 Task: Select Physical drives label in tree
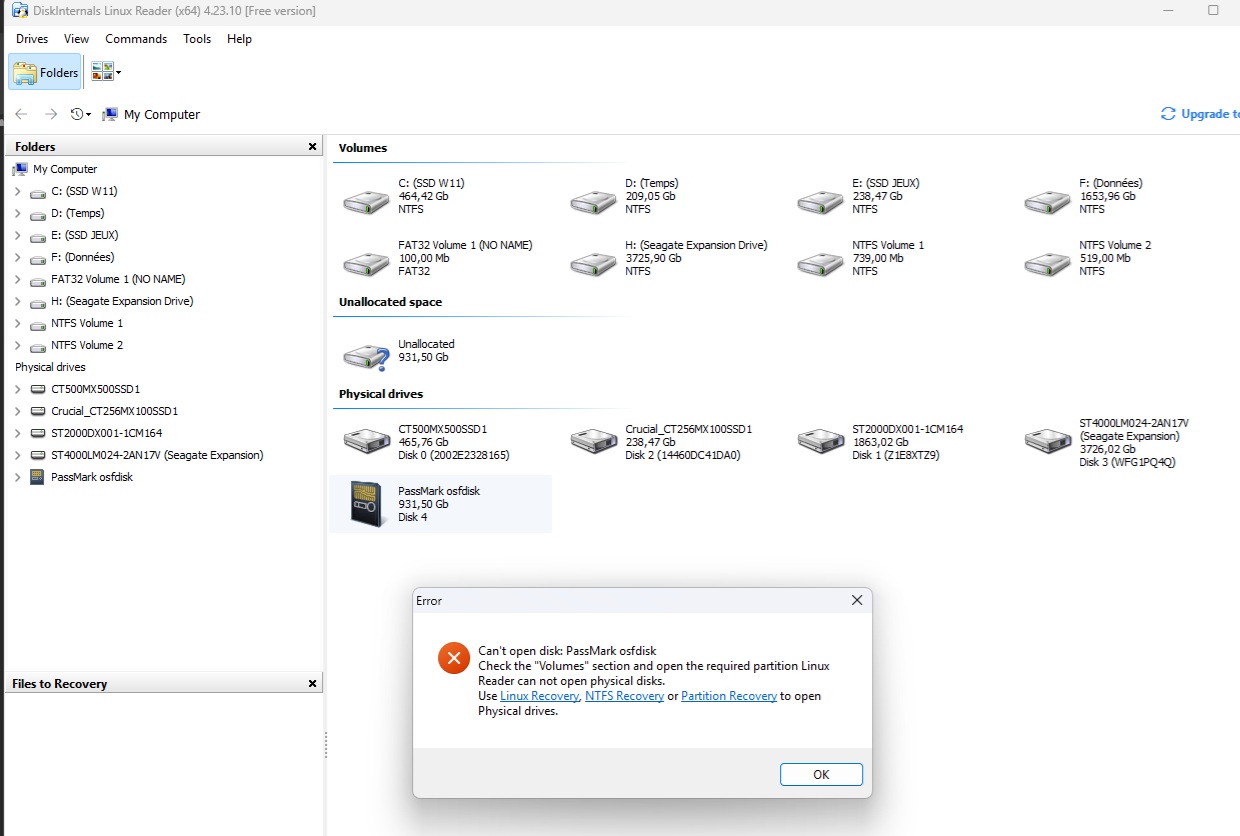point(50,367)
